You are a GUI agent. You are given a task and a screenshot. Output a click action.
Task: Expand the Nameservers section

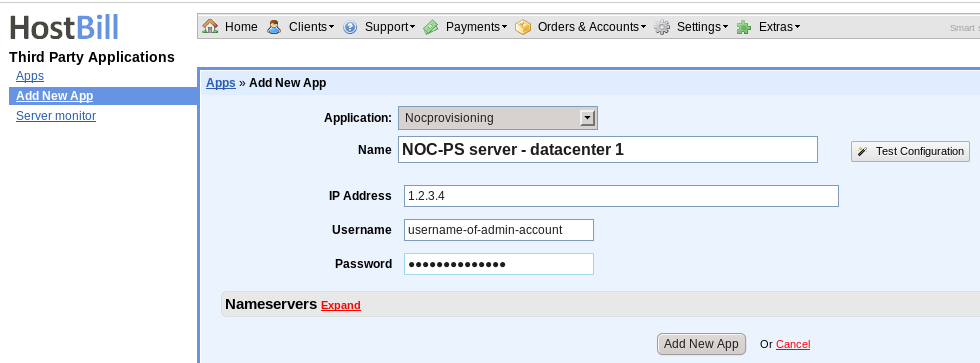[x=341, y=306]
